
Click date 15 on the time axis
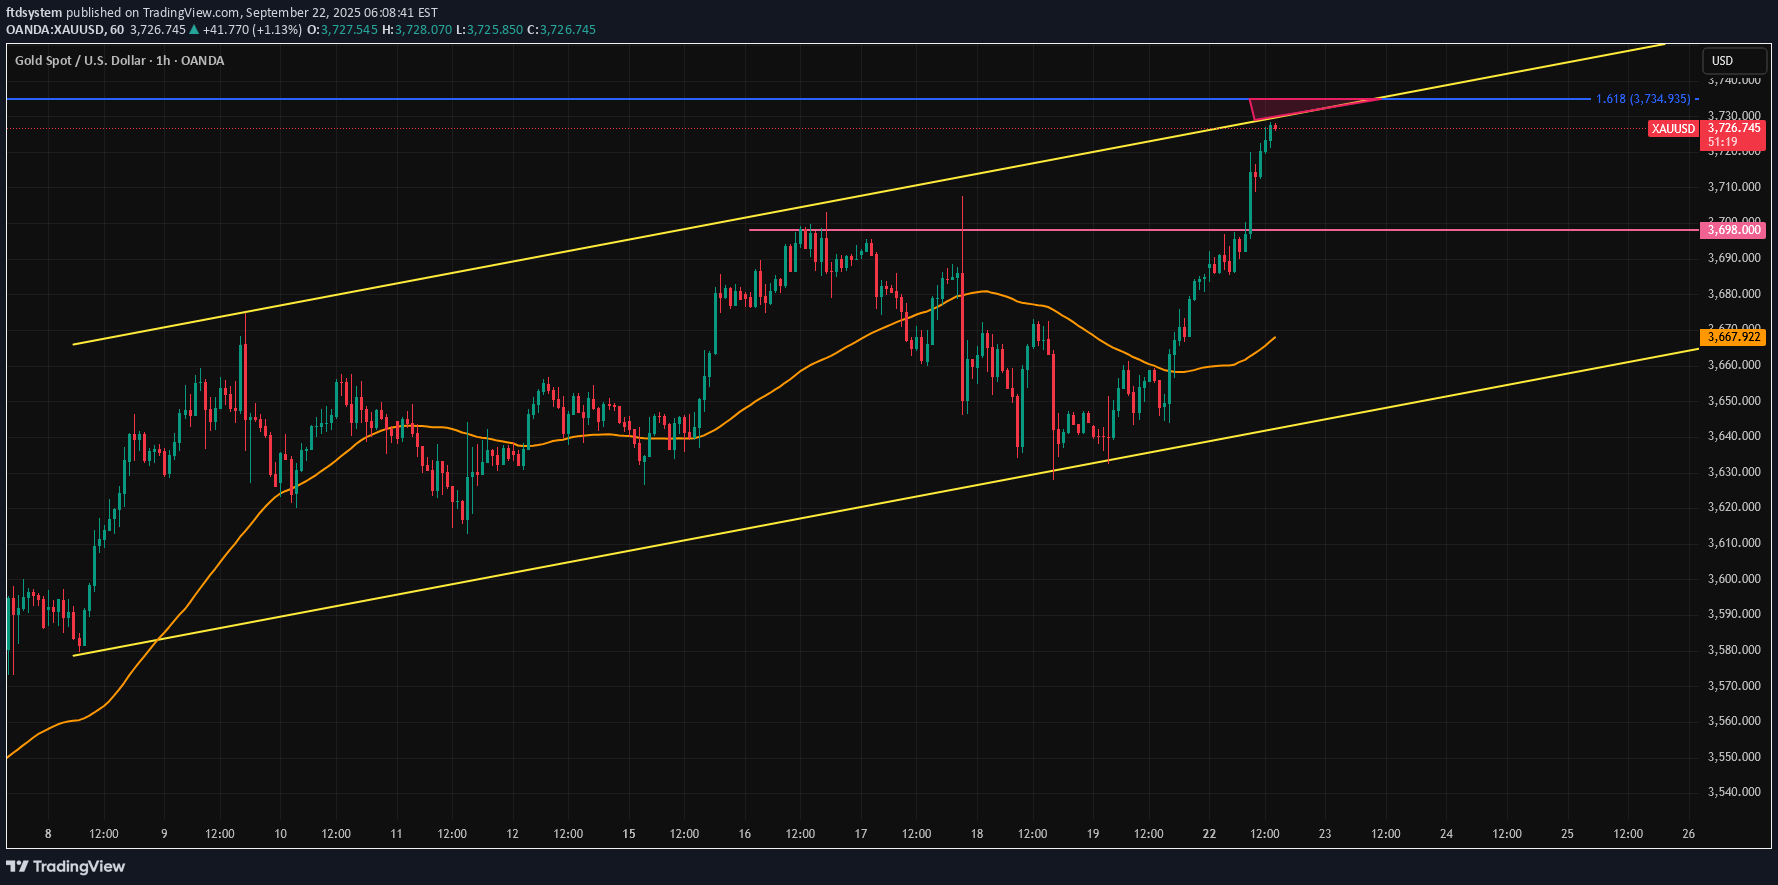[x=629, y=834]
